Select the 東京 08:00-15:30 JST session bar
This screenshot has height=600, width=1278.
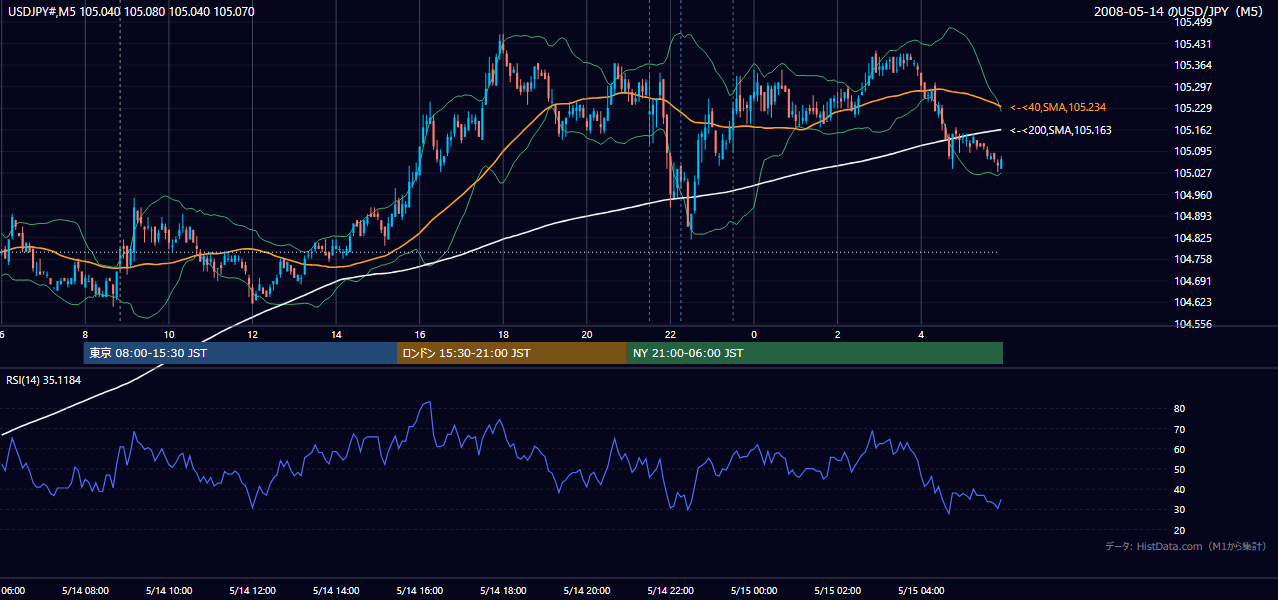(240, 353)
